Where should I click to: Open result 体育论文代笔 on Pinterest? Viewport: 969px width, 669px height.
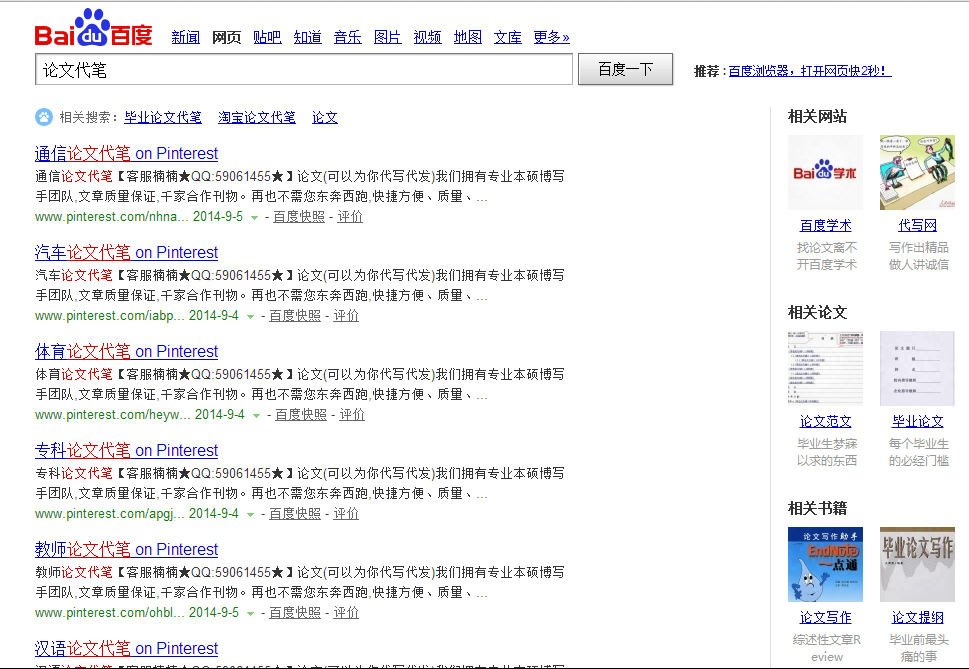point(126,351)
